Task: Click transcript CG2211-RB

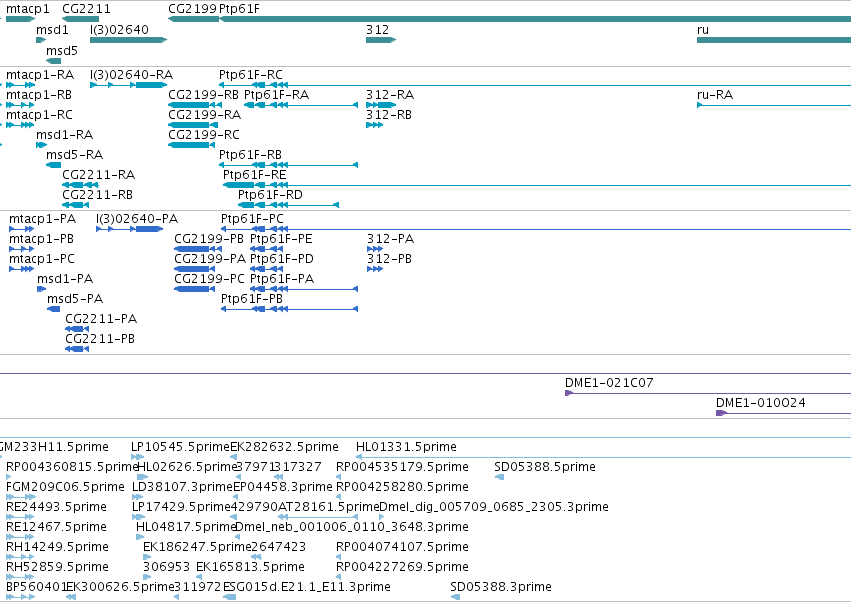Action: click(98, 194)
